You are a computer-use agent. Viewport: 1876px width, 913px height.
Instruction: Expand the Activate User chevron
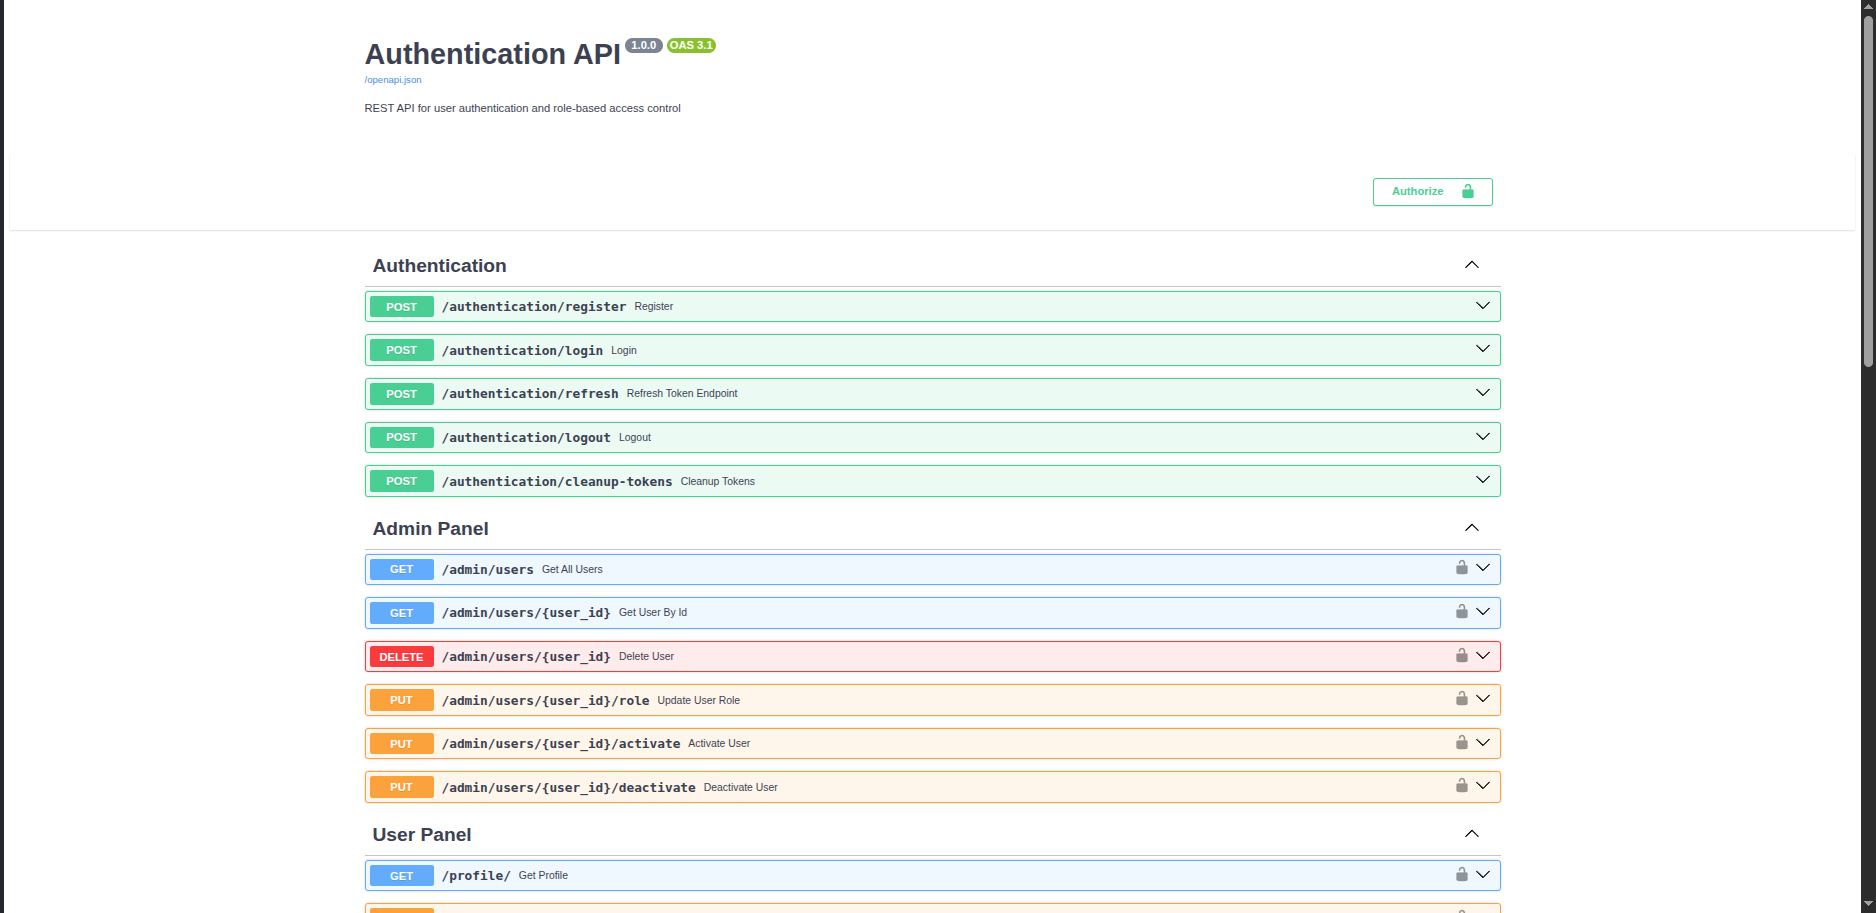tap(1482, 743)
